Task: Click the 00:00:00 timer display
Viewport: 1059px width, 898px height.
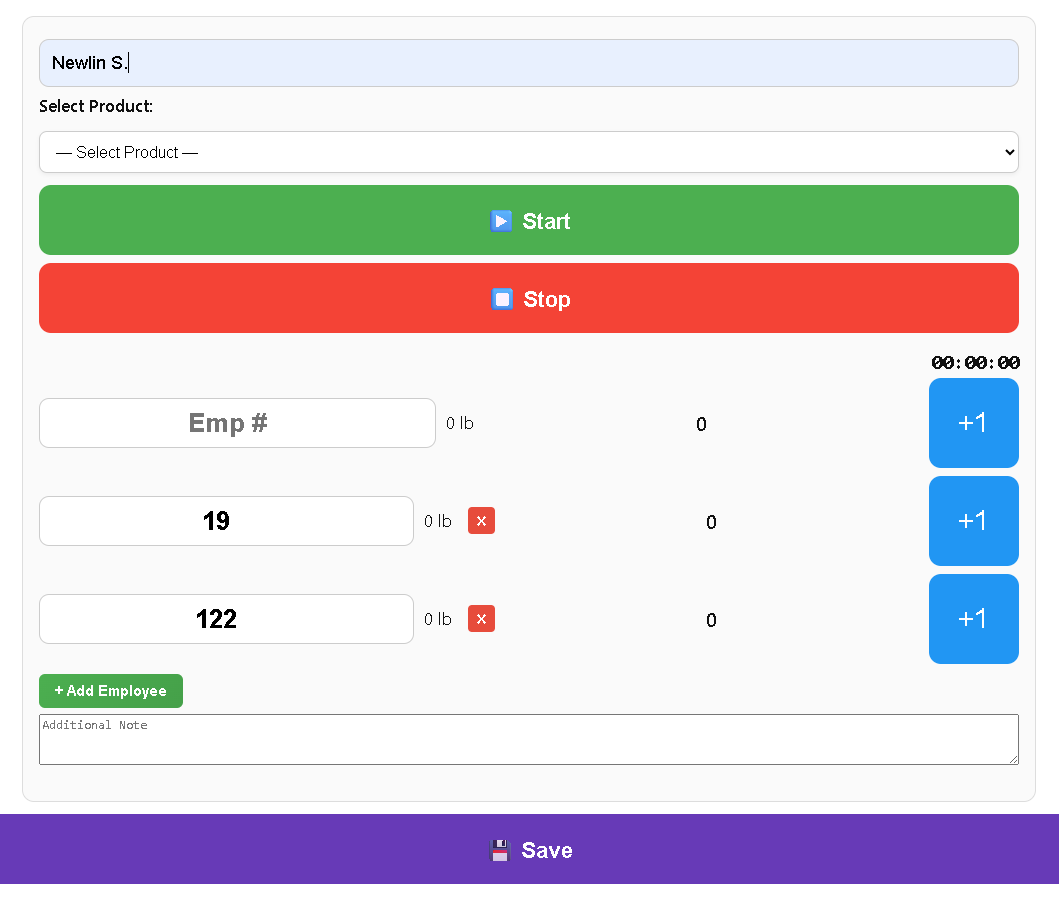Action: click(975, 363)
